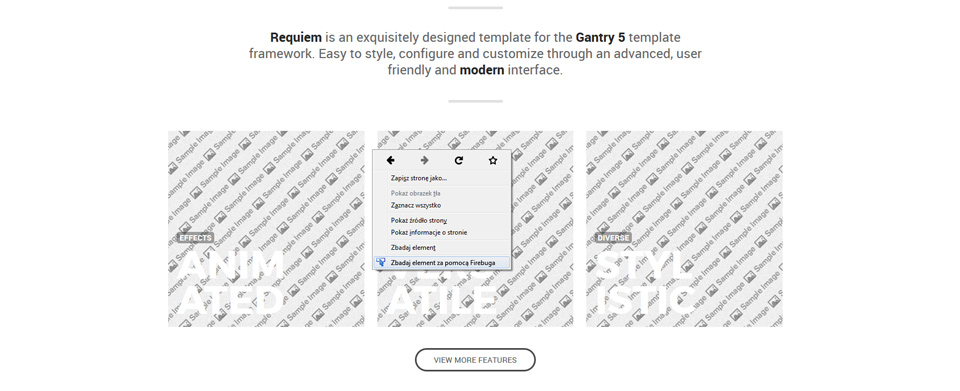Click the bold 'Gantry 5' text

click(600, 37)
